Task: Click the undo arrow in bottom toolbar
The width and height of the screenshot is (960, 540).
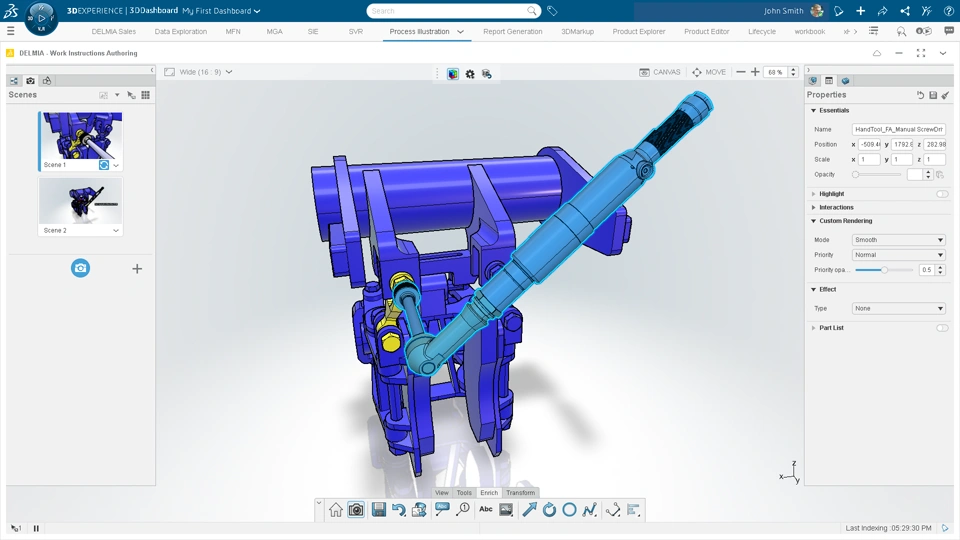Action: point(399,509)
